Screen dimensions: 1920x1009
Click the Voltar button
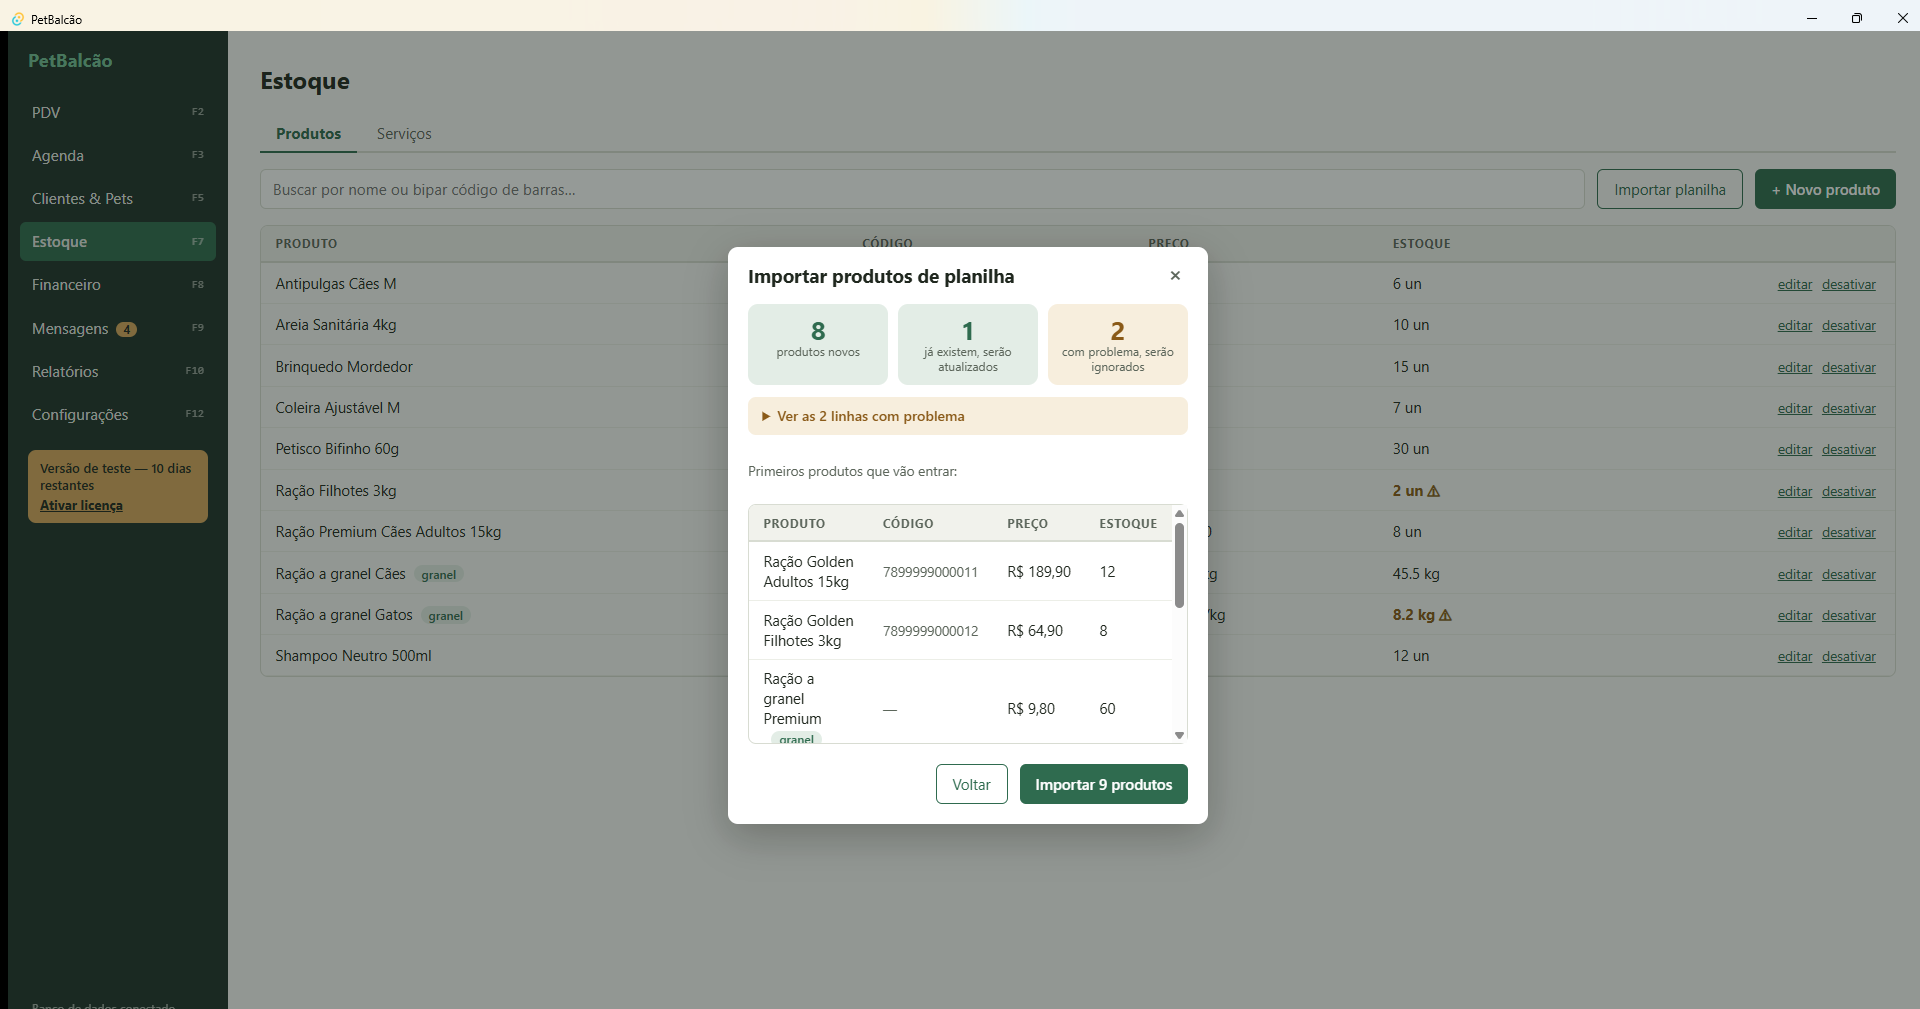[x=971, y=784]
